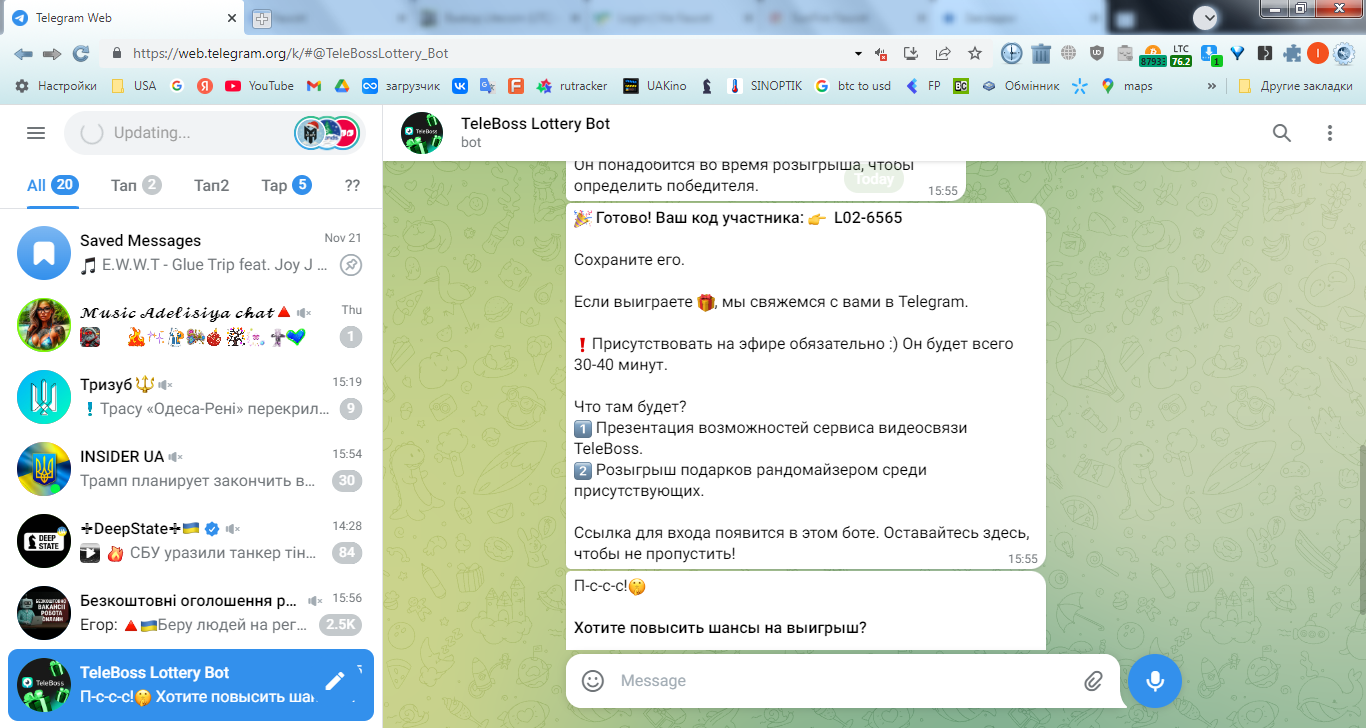The height and width of the screenshot is (728, 1366).
Task: Open the YouTube bookmark
Action: coord(260,86)
